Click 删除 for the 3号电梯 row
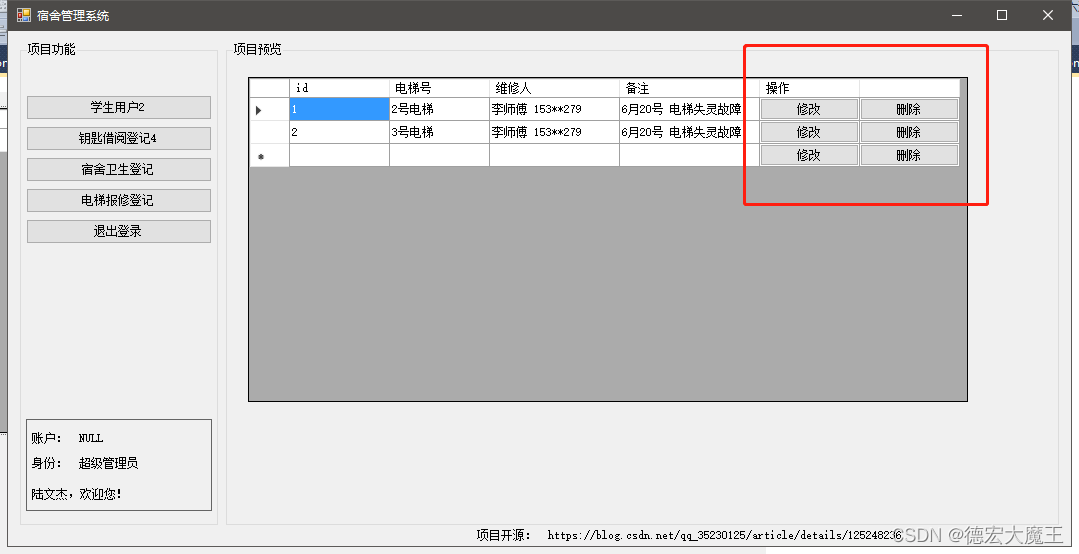The height and width of the screenshot is (554, 1079). click(x=909, y=132)
